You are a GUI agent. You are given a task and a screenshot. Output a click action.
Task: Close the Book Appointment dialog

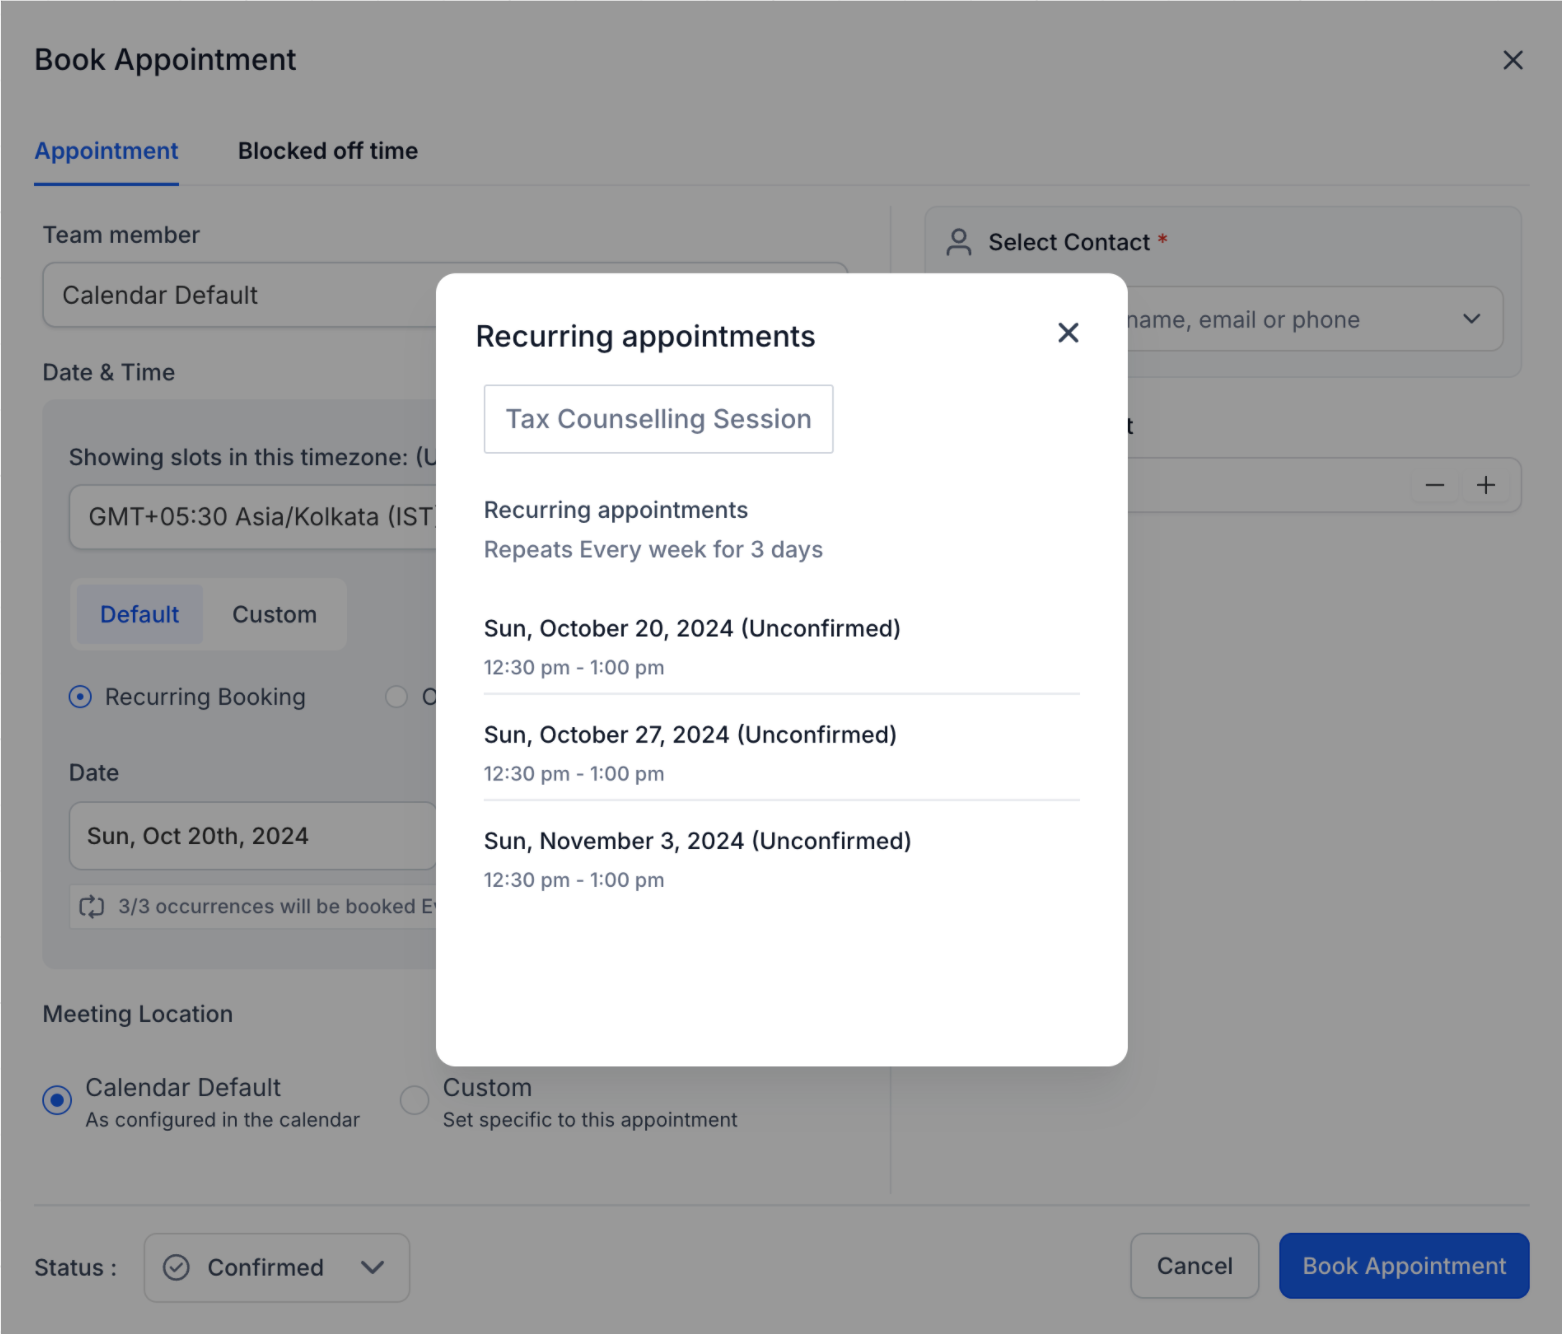[1512, 61]
